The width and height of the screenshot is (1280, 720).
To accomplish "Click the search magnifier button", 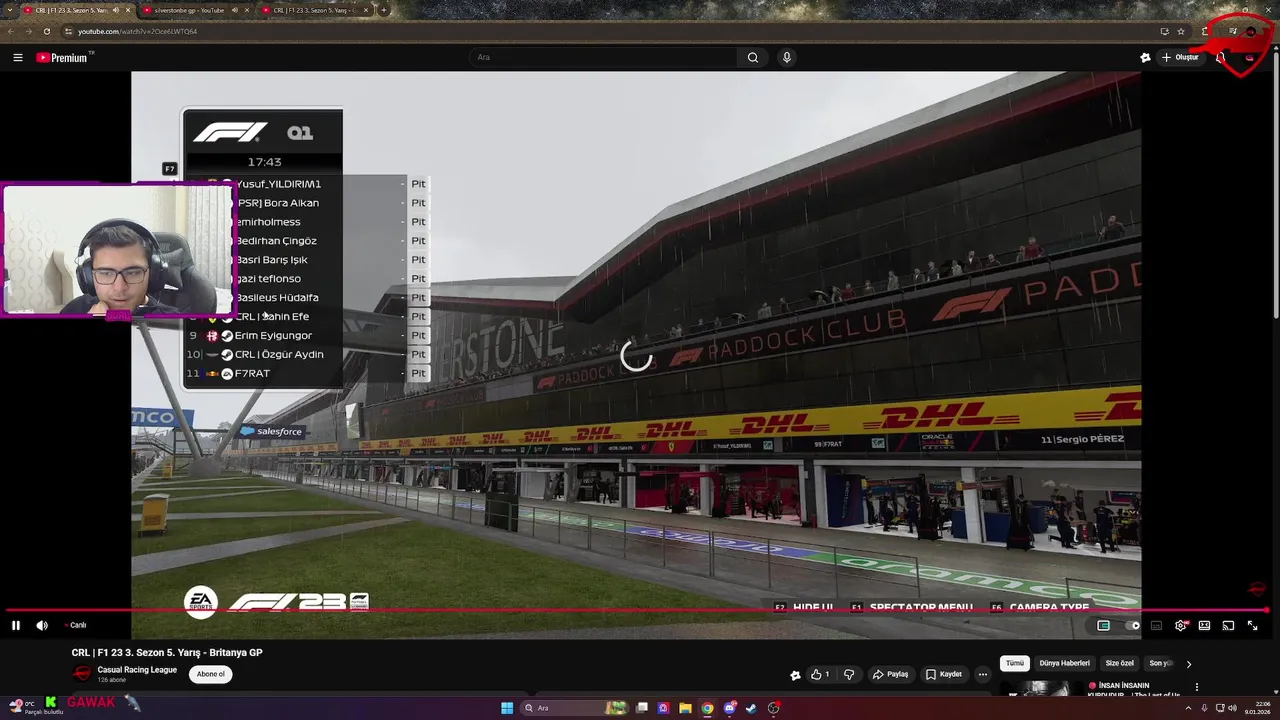I will (x=753, y=57).
